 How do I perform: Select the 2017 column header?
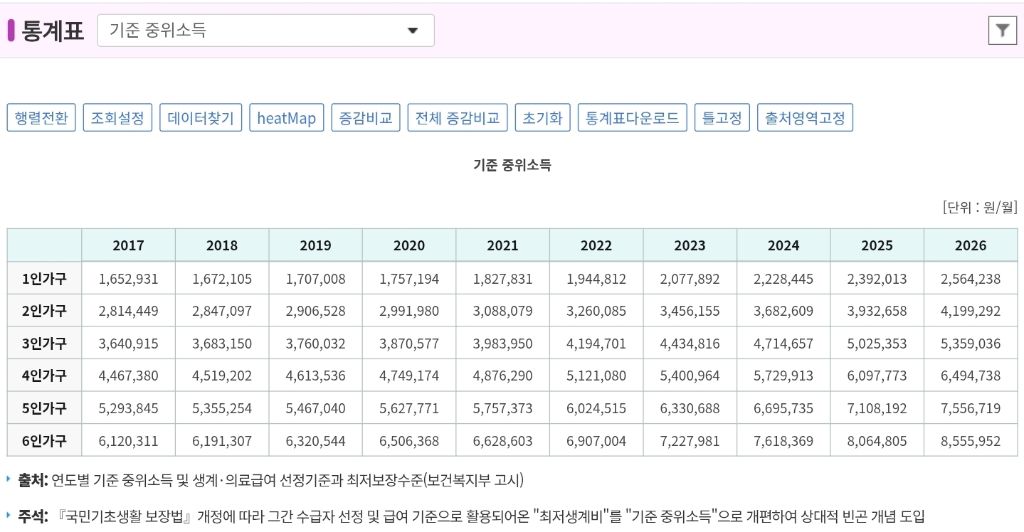tap(128, 245)
